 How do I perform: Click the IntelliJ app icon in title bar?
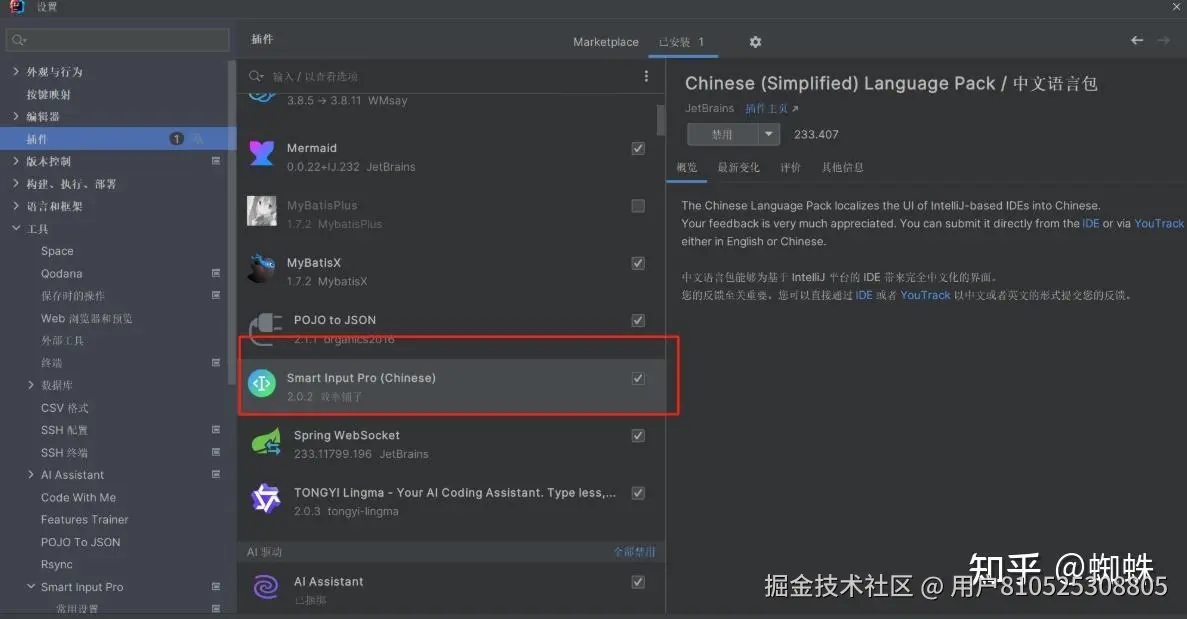(17, 7)
